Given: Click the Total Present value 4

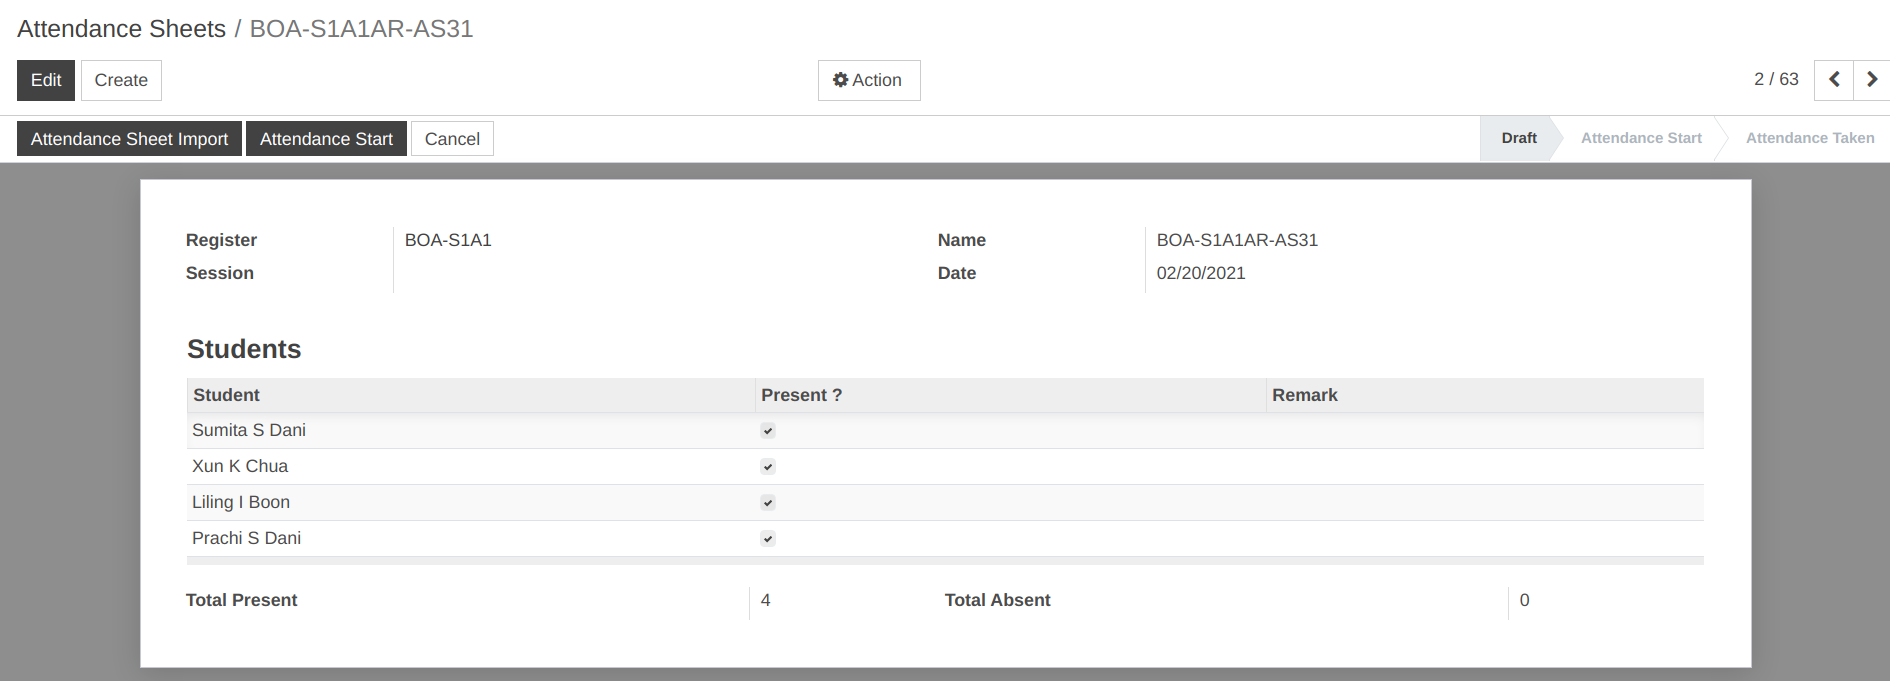Looking at the screenshot, I should point(766,600).
